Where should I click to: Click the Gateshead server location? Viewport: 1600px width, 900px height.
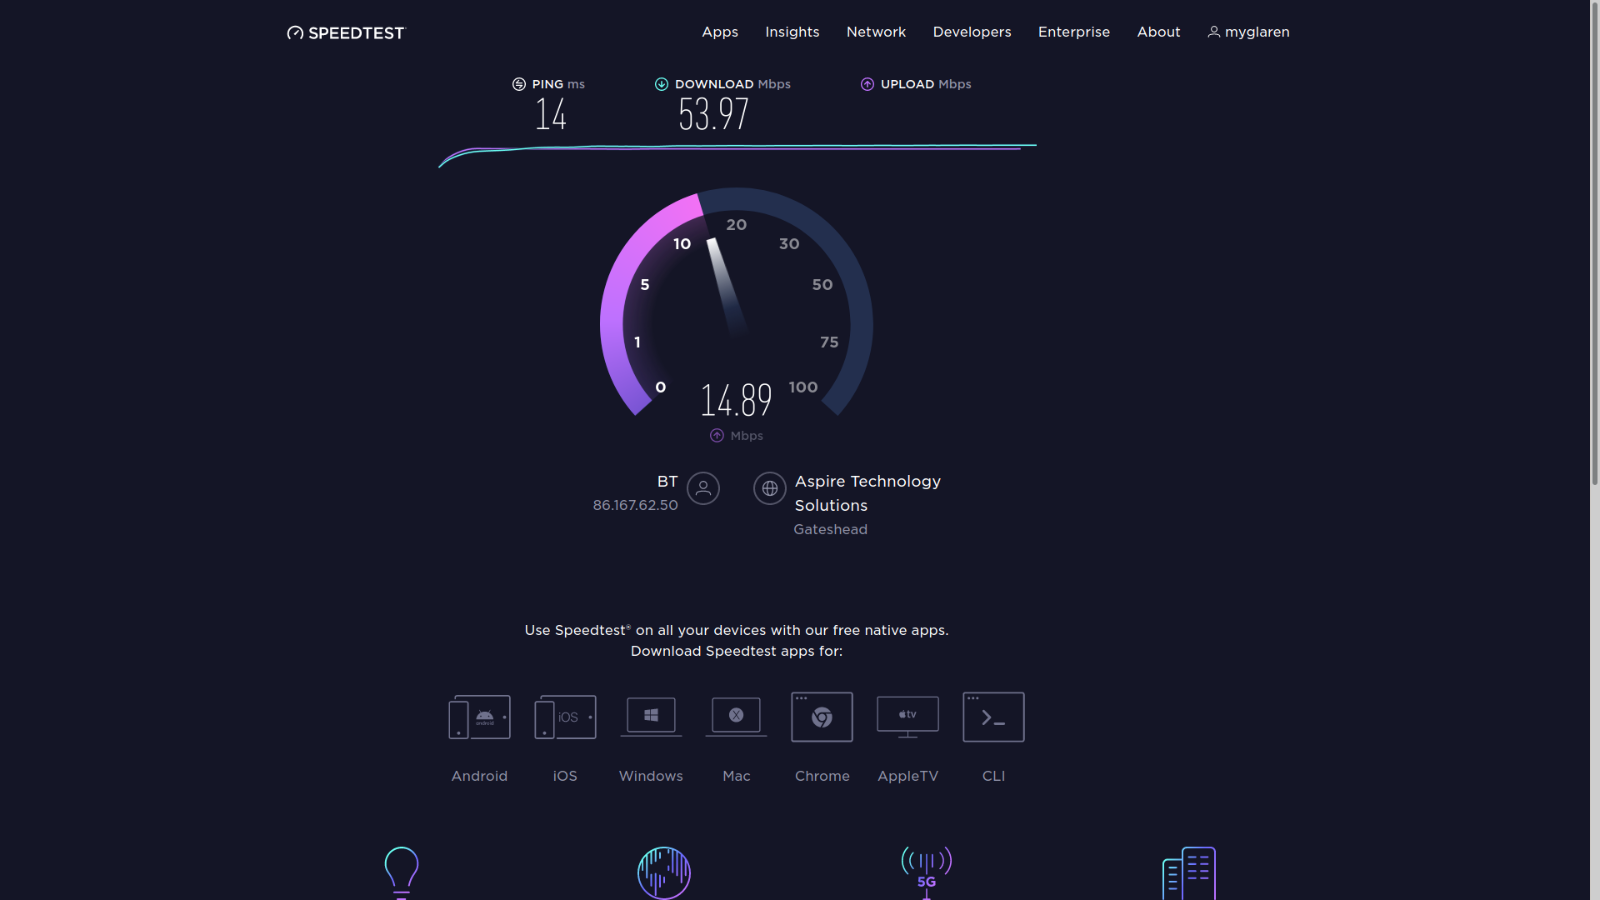click(831, 529)
